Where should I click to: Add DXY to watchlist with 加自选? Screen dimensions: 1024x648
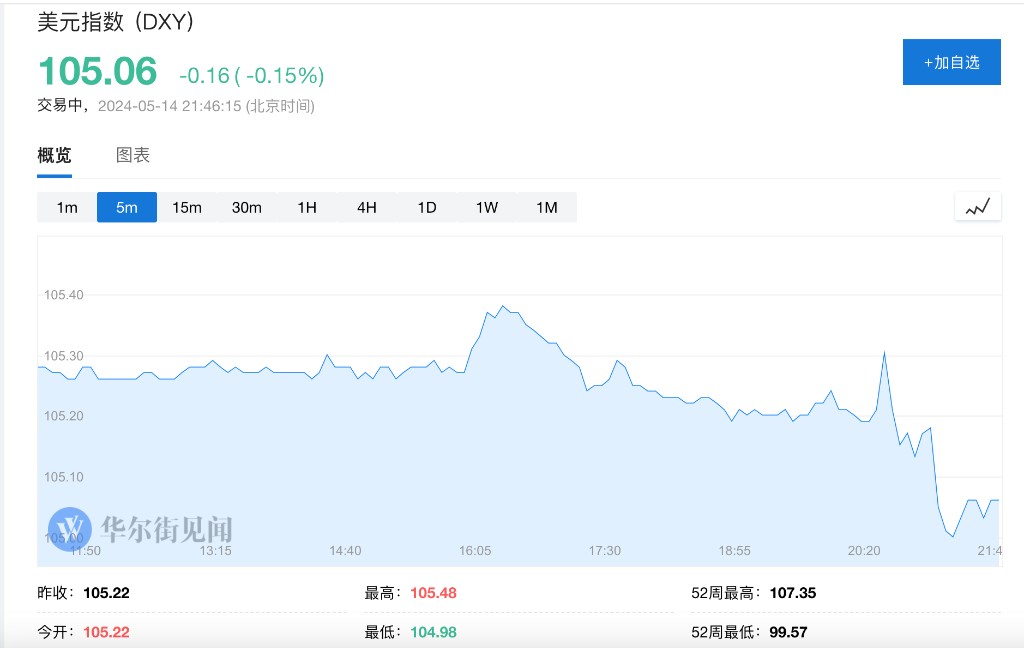[951, 62]
